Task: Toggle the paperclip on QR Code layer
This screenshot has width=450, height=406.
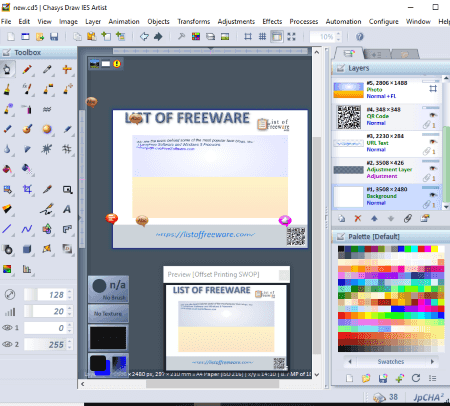Action: (x=427, y=125)
